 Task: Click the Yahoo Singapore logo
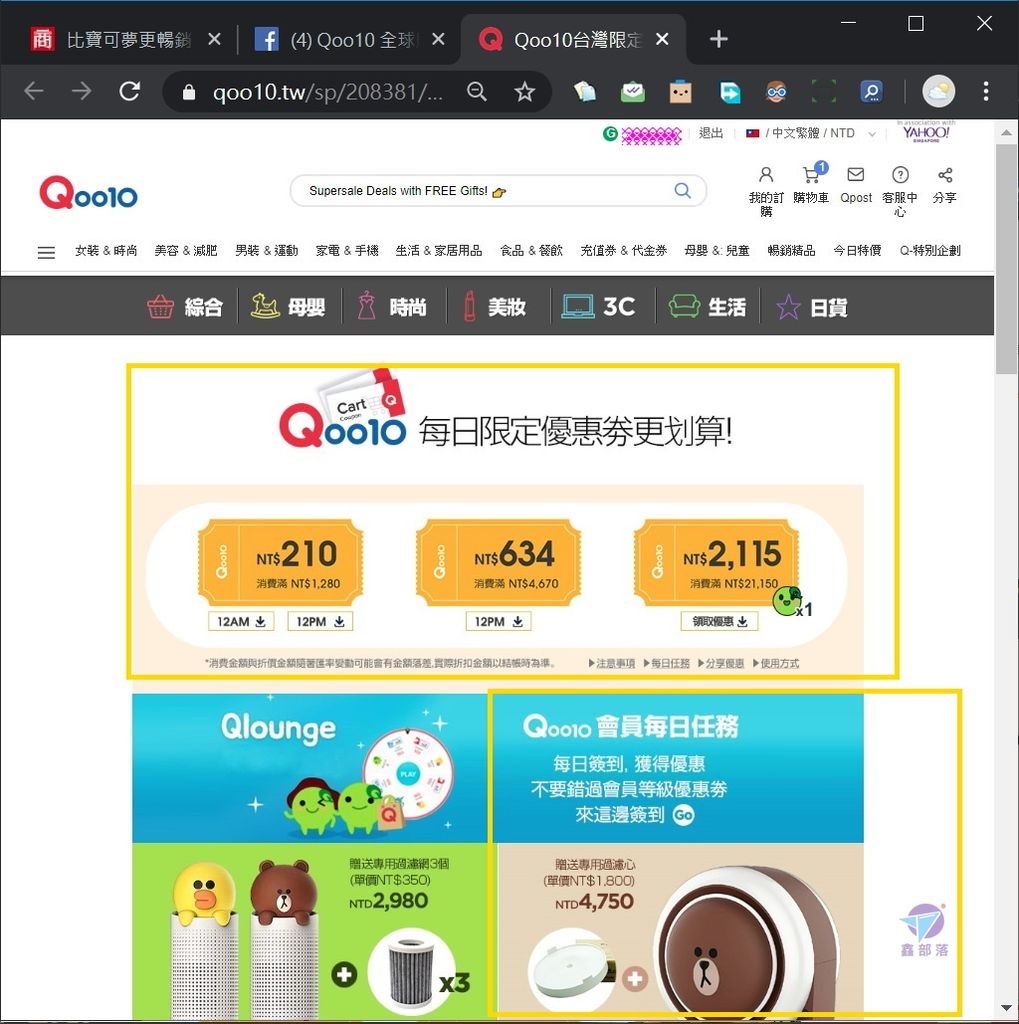pyautogui.click(x=926, y=133)
